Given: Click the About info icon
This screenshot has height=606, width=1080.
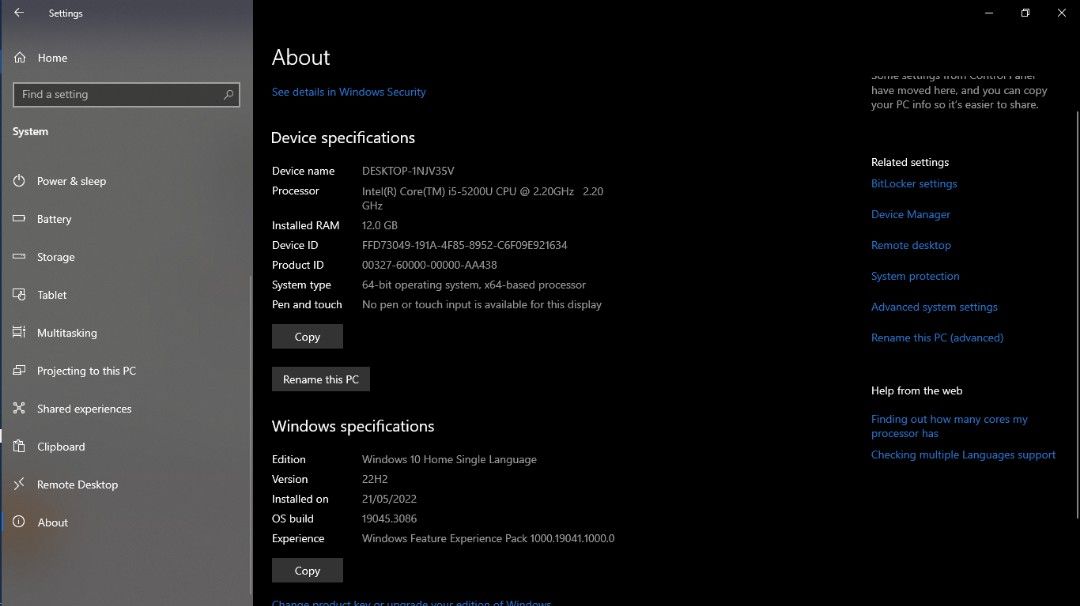Looking at the screenshot, I should point(19,521).
